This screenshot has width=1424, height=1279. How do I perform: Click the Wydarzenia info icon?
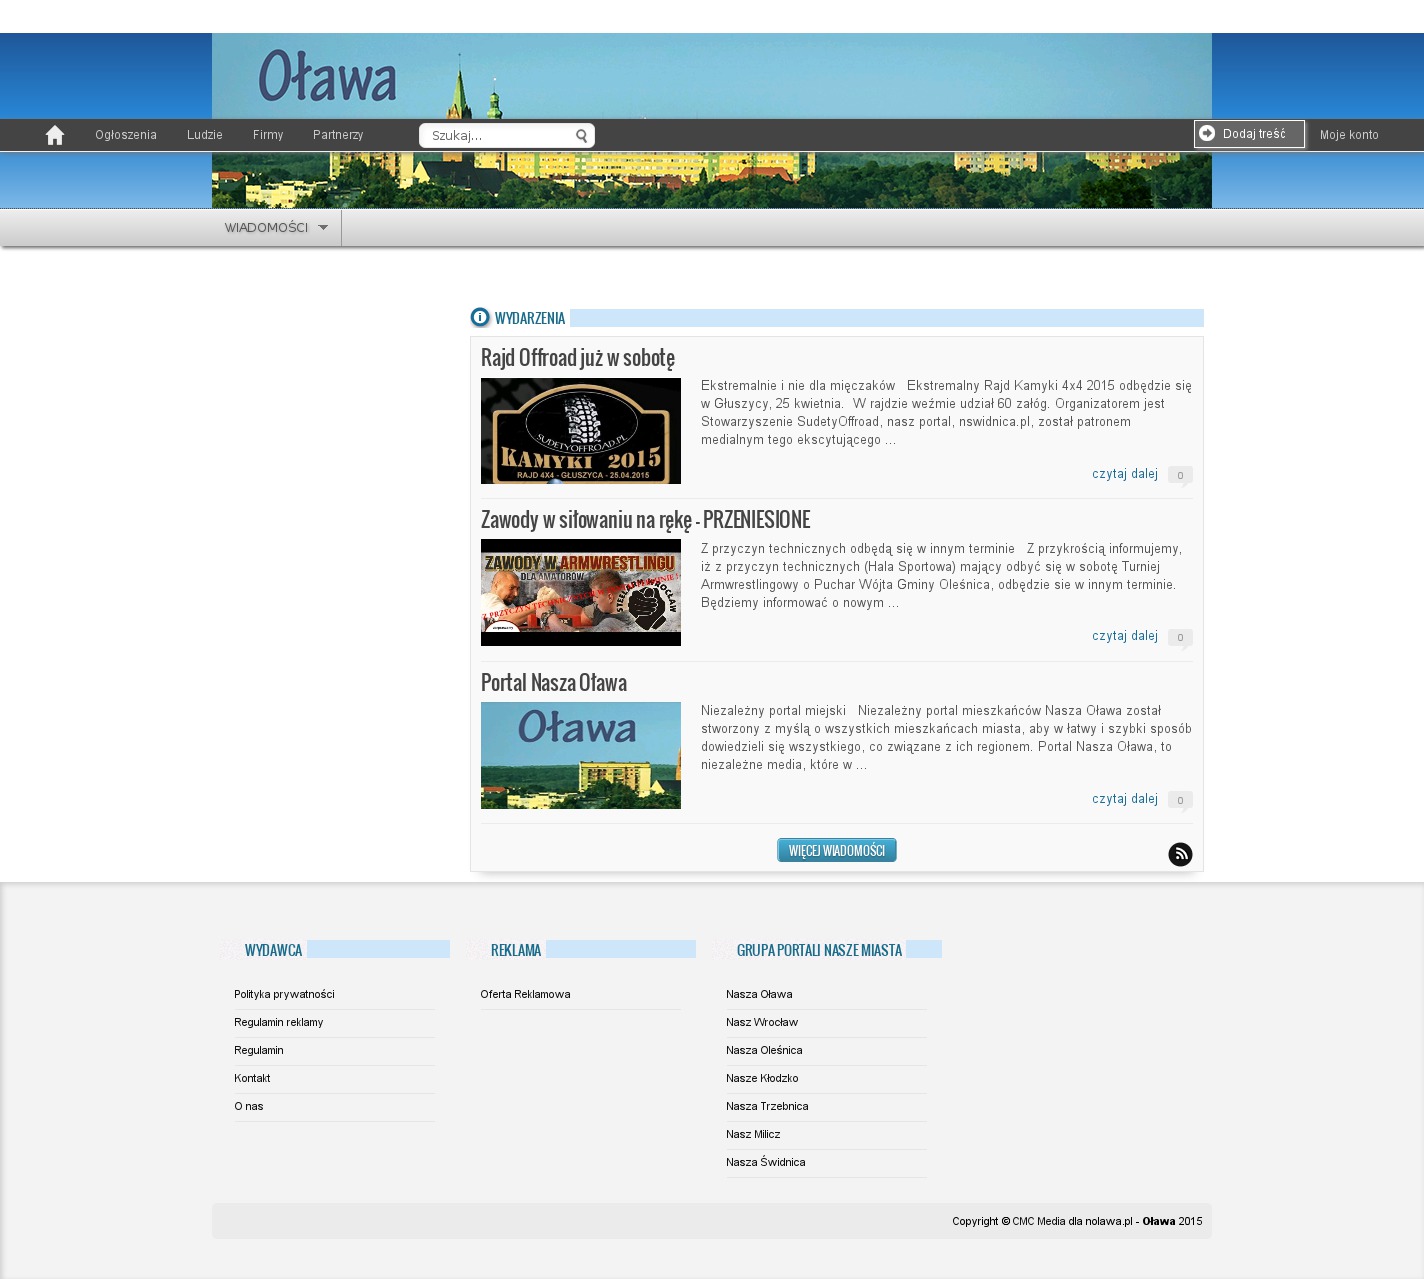coord(480,318)
